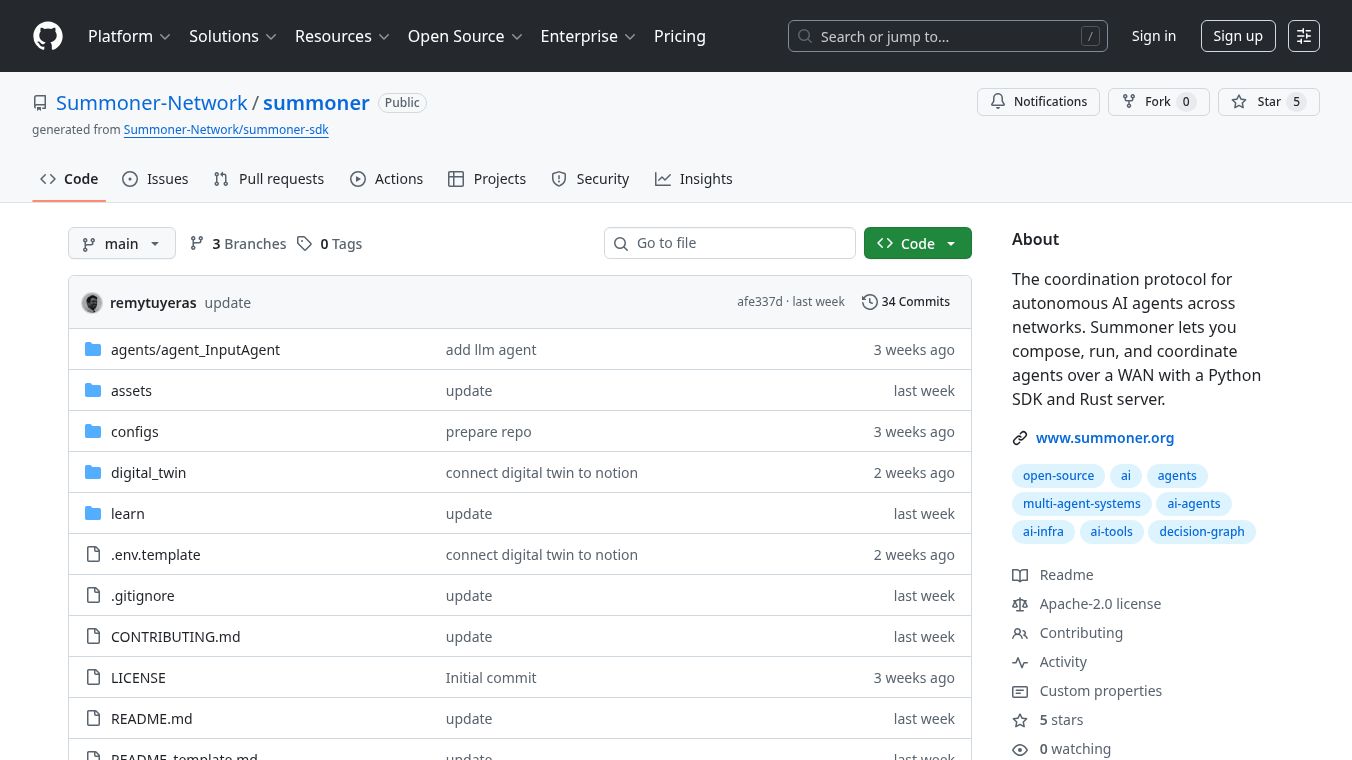The height and width of the screenshot is (760, 1352).
Task: Switch to the Issues tab
Action: [x=155, y=179]
